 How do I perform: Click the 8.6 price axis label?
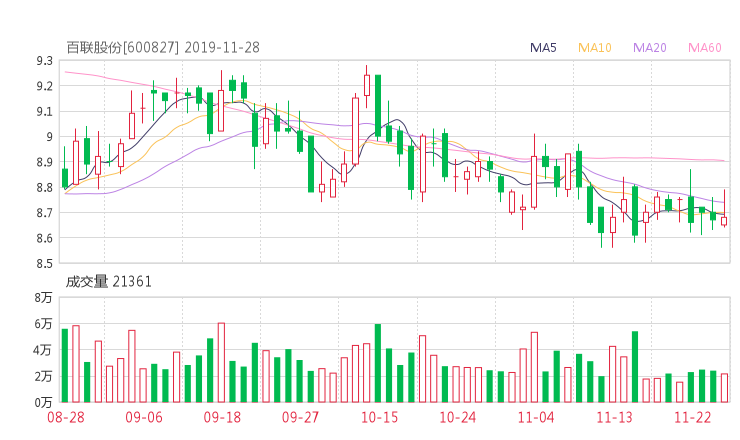pos(44,238)
